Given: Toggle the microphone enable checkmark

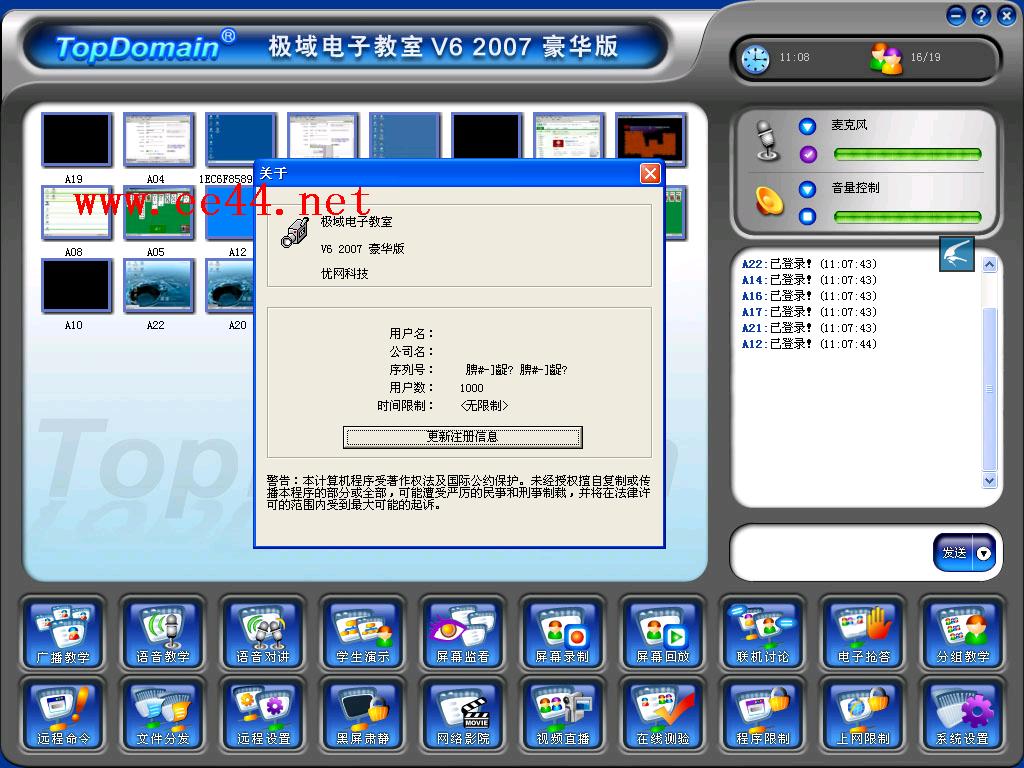Looking at the screenshot, I should click(808, 155).
